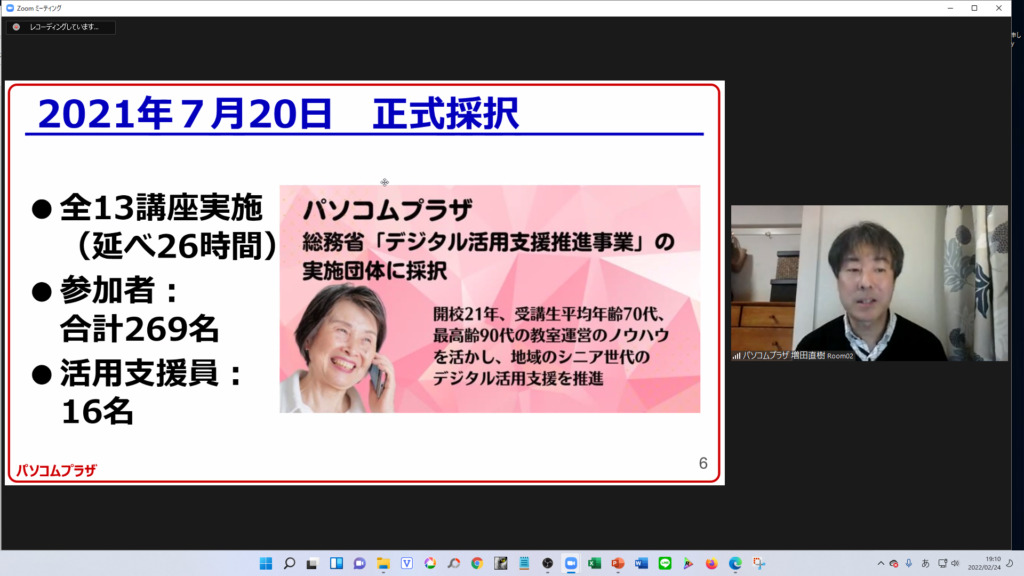Open the Snipping Tool taskbar icon
Viewport: 1024px width, 576px height.
pos(759,564)
